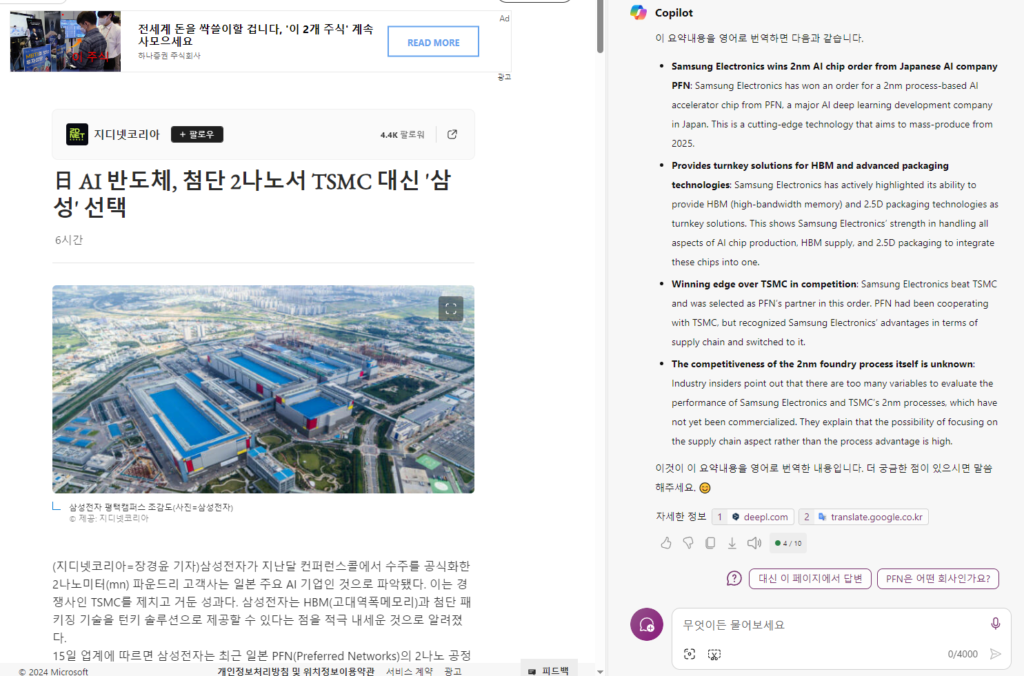Viewport: 1024px width, 676px height.
Task: Click the send message arrow
Action: click(x=995, y=654)
